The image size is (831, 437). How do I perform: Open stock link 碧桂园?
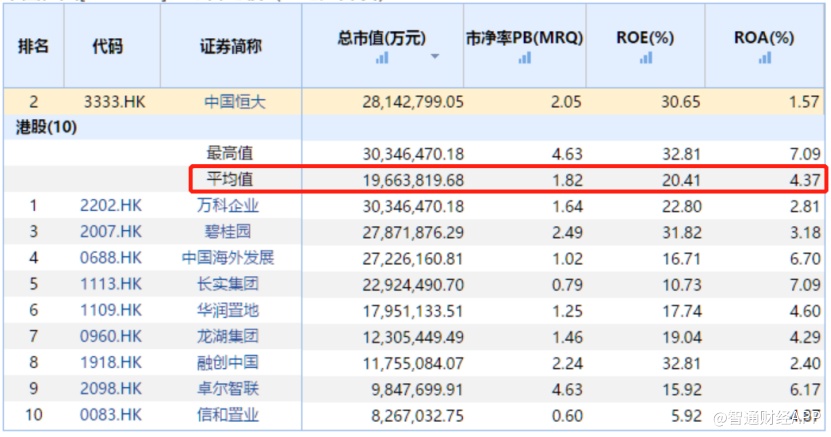[228, 231]
